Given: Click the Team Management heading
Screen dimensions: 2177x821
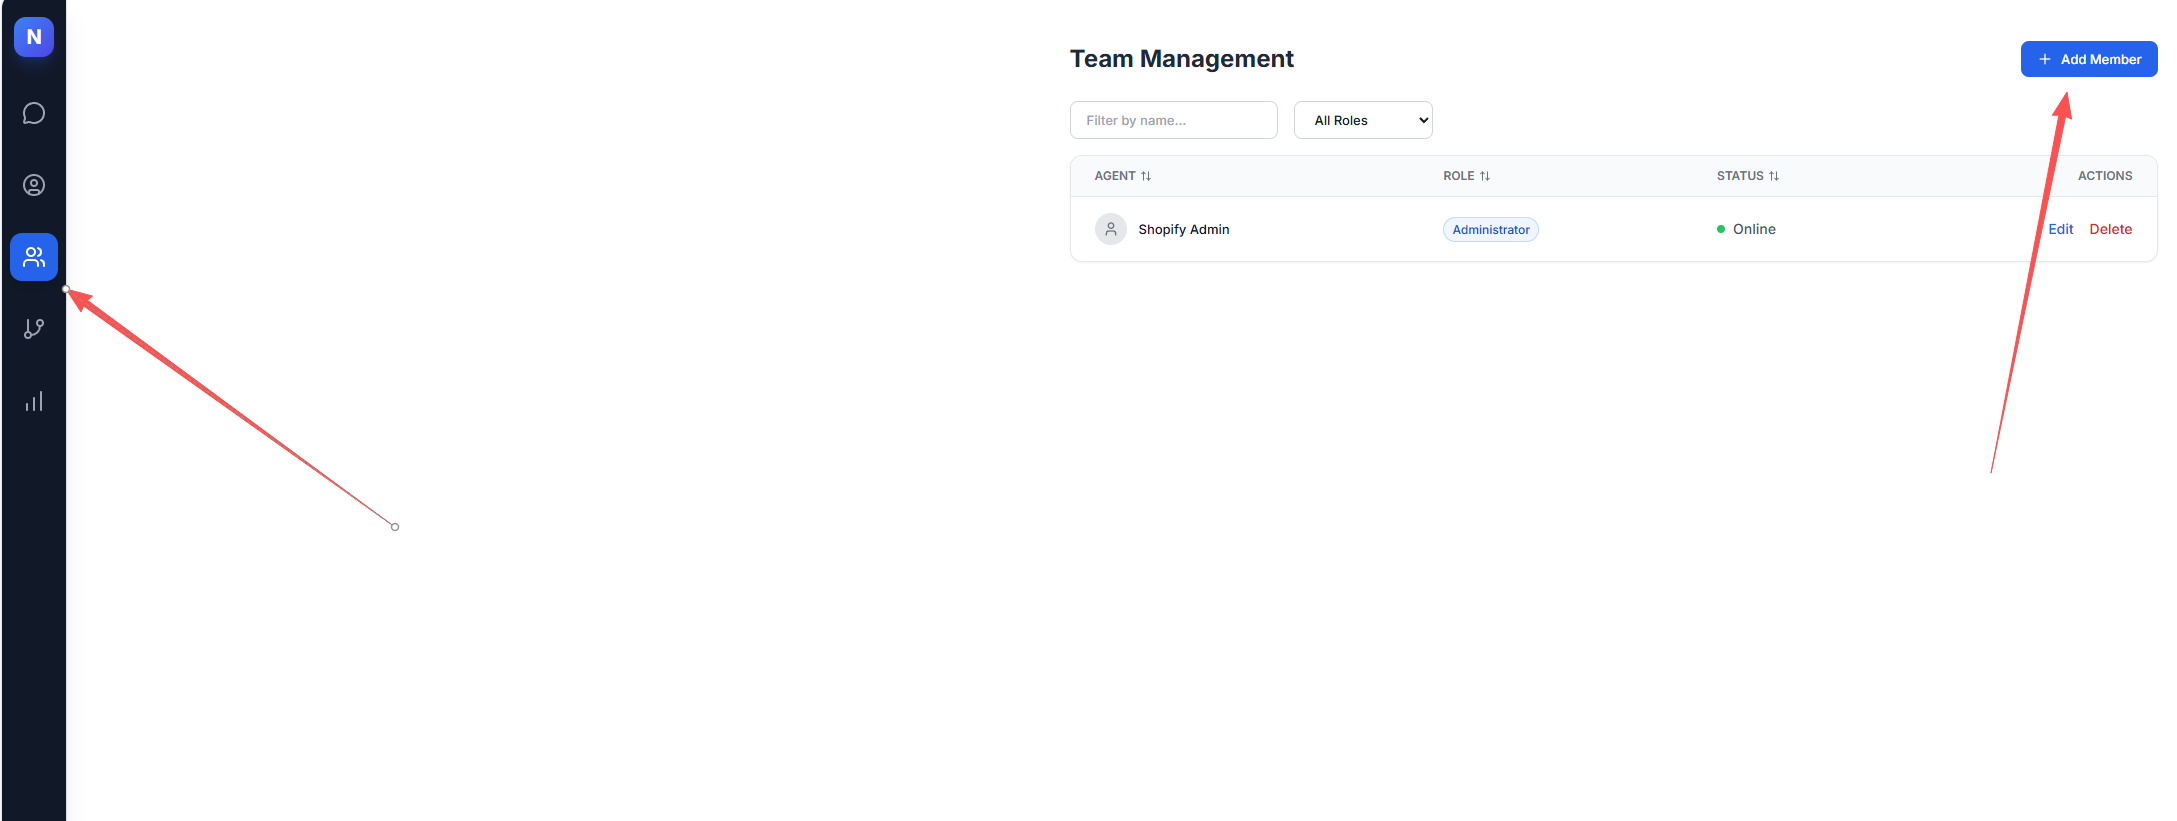Looking at the screenshot, I should tap(1181, 59).
